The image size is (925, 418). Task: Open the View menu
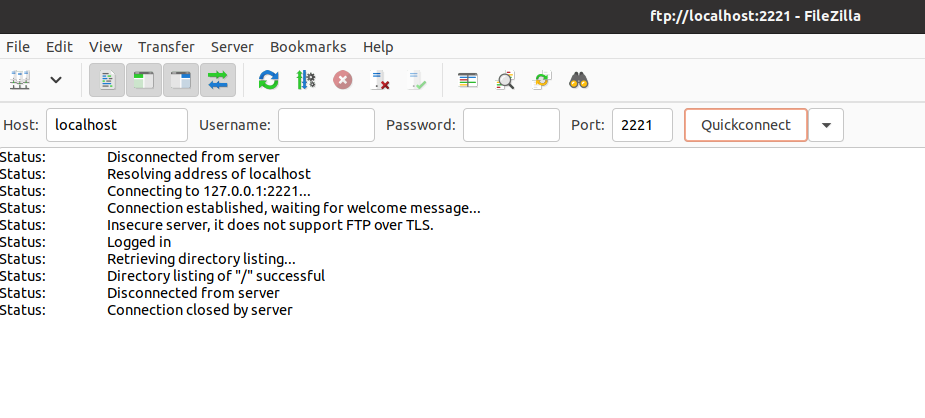(106, 47)
